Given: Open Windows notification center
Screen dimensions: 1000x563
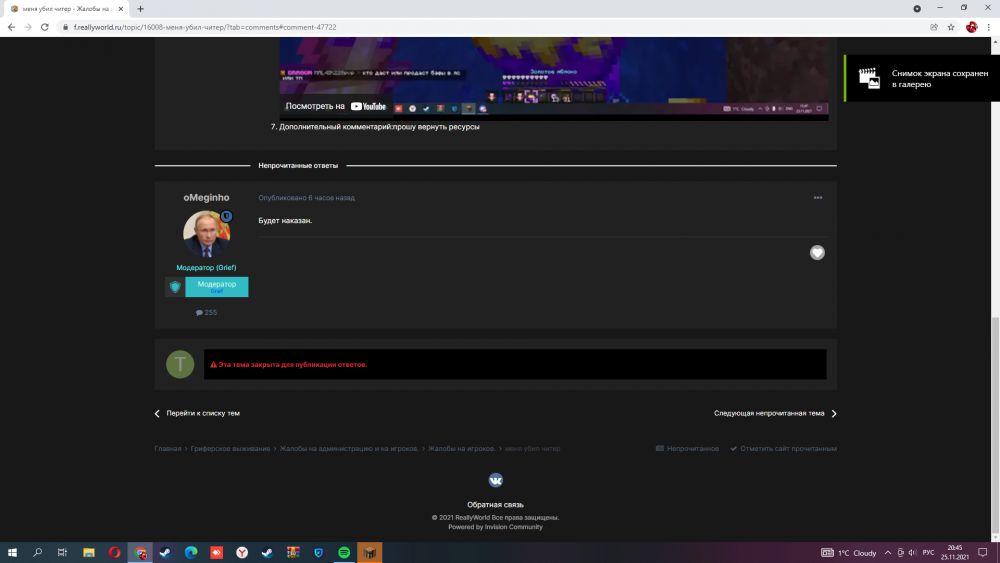Looking at the screenshot, I should point(983,553).
